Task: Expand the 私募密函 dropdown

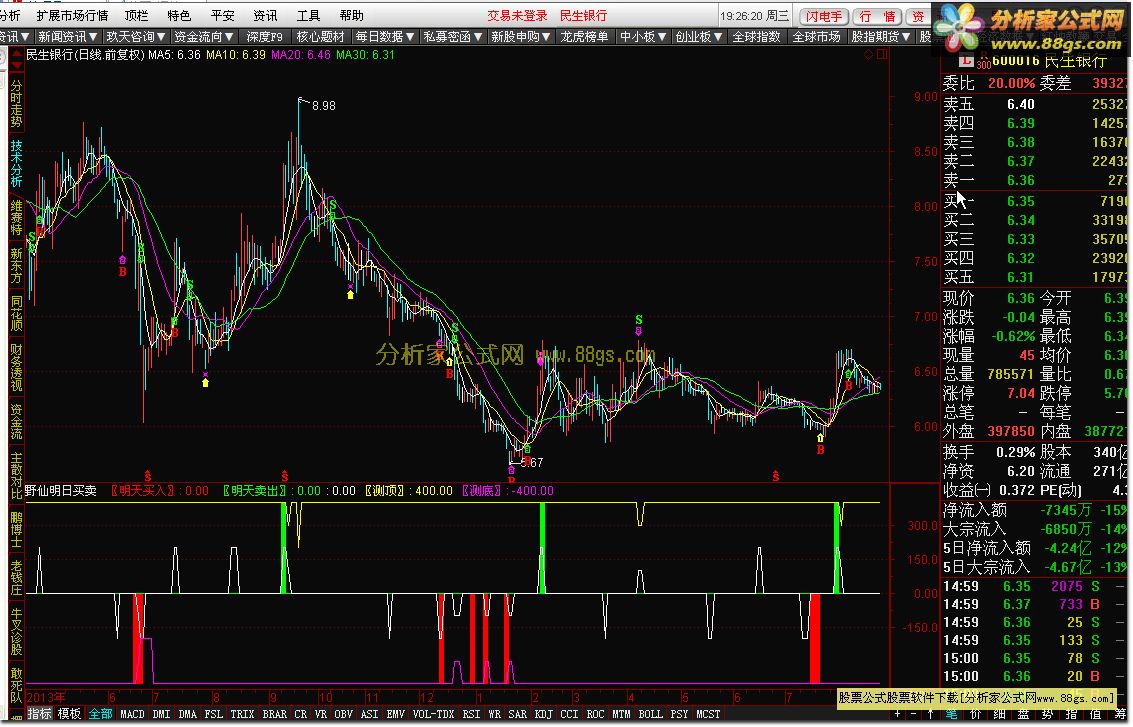Action: pyautogui.click(x=452, y=36)
